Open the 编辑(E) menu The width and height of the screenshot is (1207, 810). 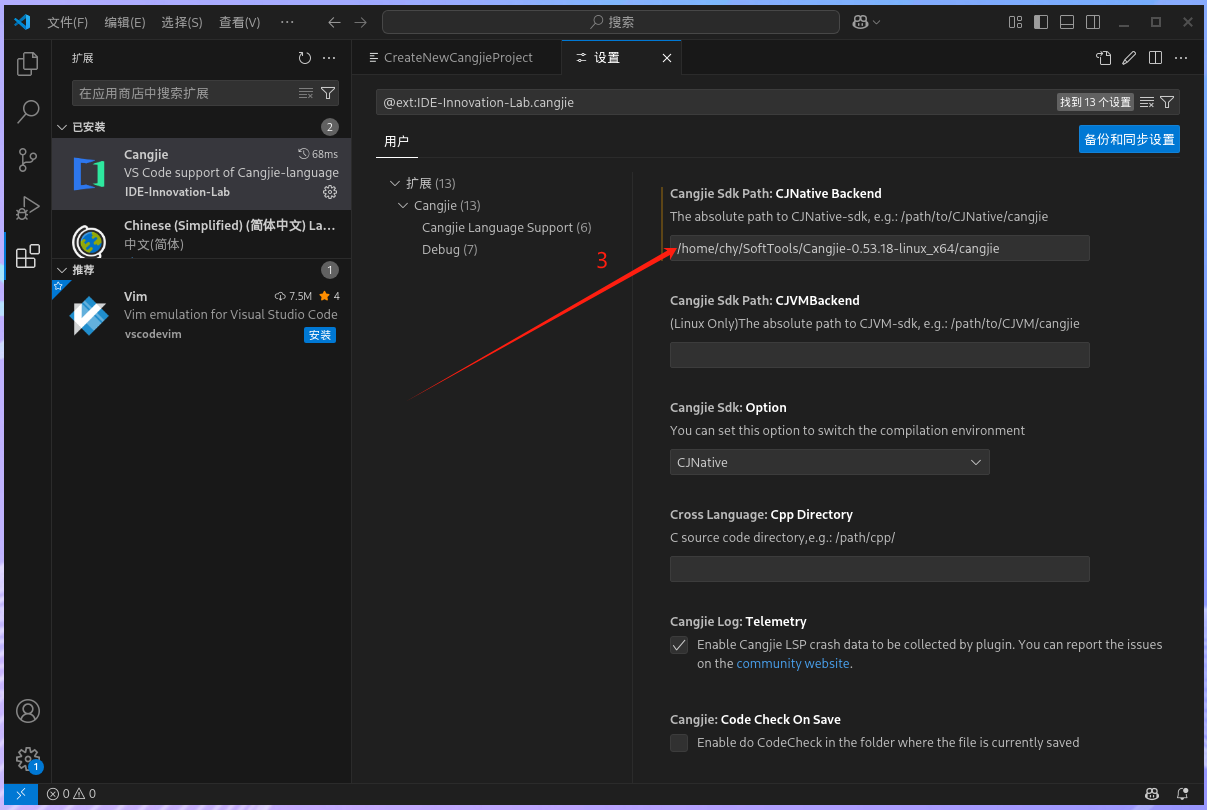pyautogui.click(x=125, y=22)
